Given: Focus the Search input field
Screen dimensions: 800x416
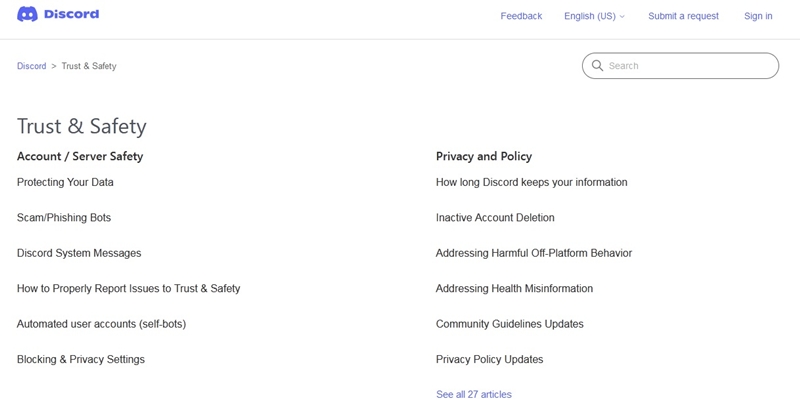Looking at the screenshot, I should click(x=680, y=65).
